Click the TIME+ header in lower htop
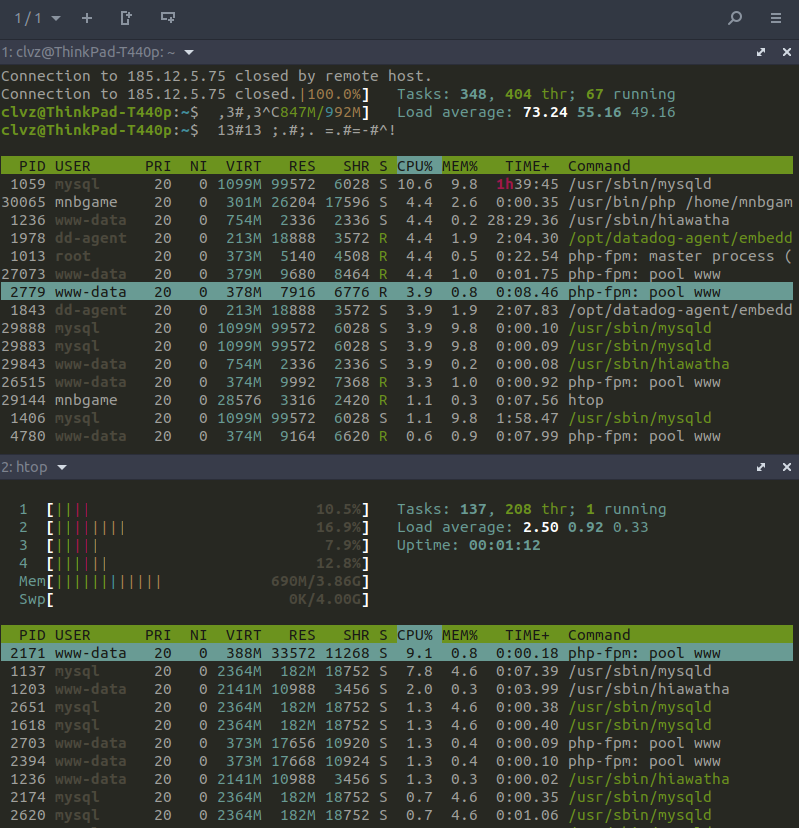This screenshot has width=799, height=828. [527, 635]
